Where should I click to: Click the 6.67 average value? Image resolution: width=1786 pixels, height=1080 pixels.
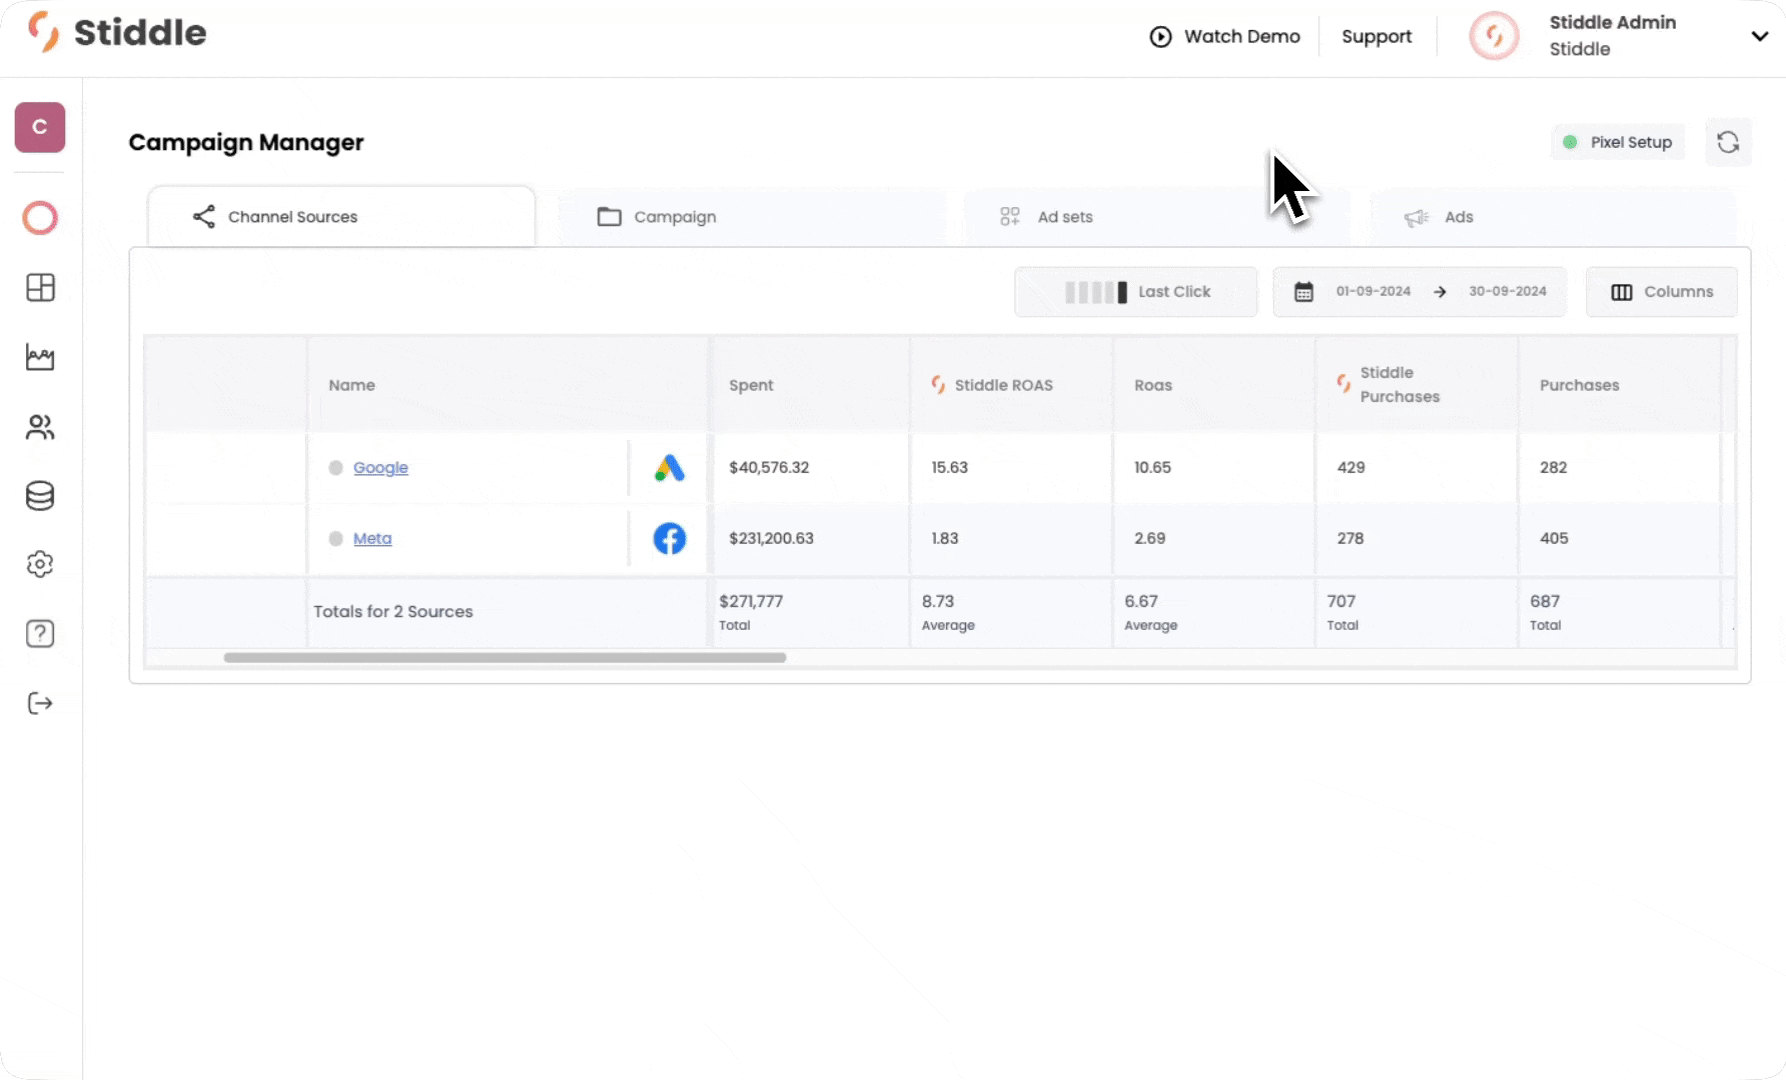point(1141,601)
